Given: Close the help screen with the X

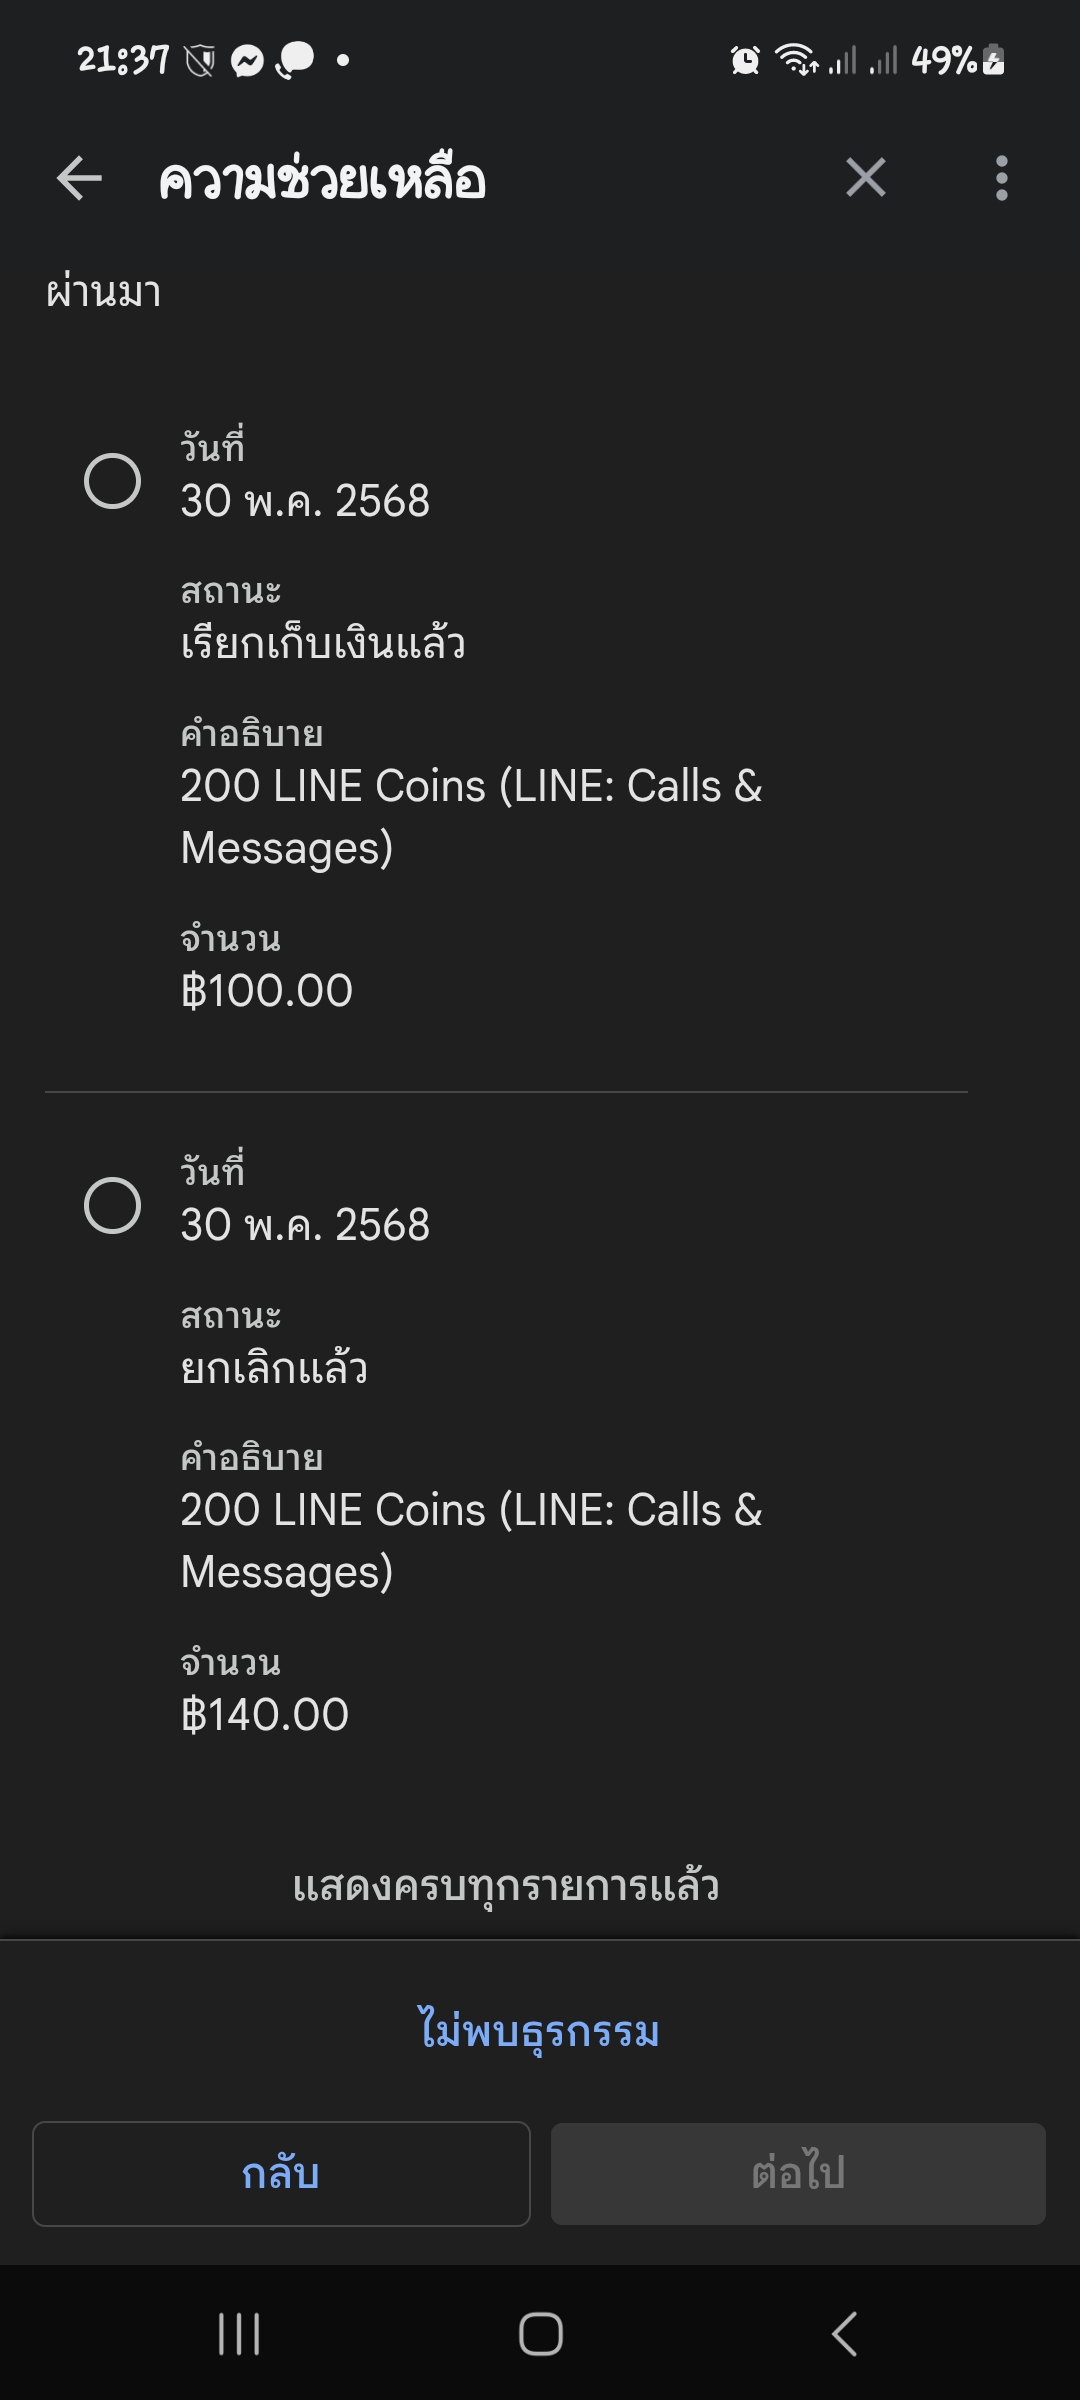Looking at the screenshot, I should click(865, 178).
